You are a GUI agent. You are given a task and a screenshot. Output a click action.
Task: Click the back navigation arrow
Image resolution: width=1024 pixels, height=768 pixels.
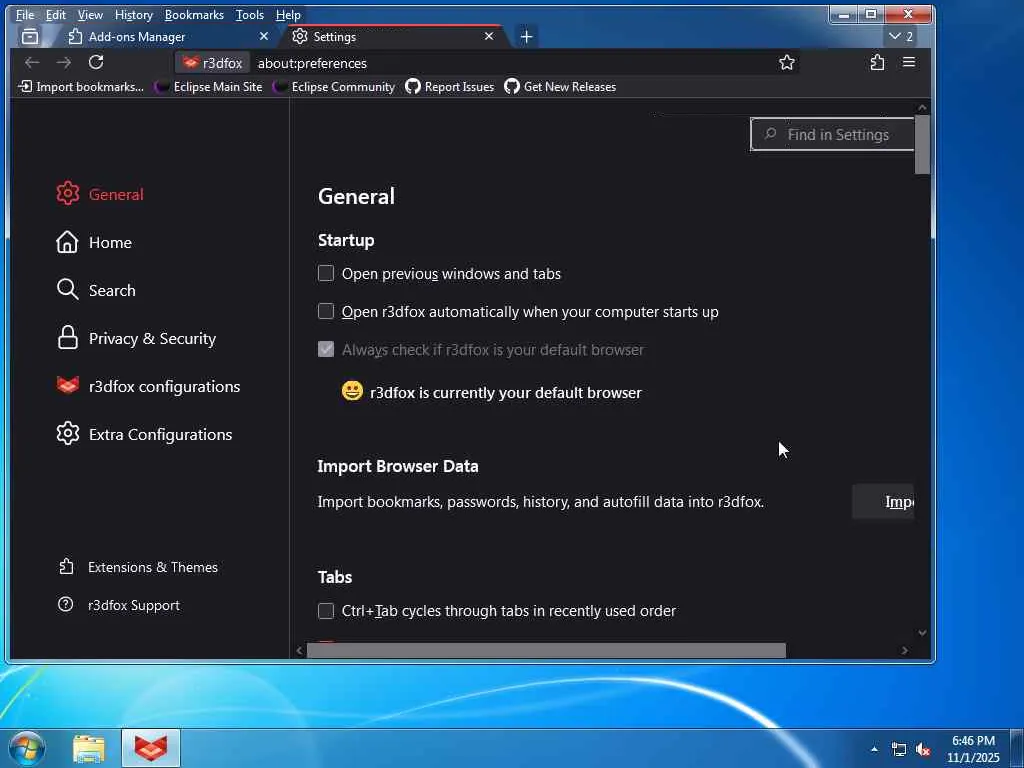pos(32,62)
